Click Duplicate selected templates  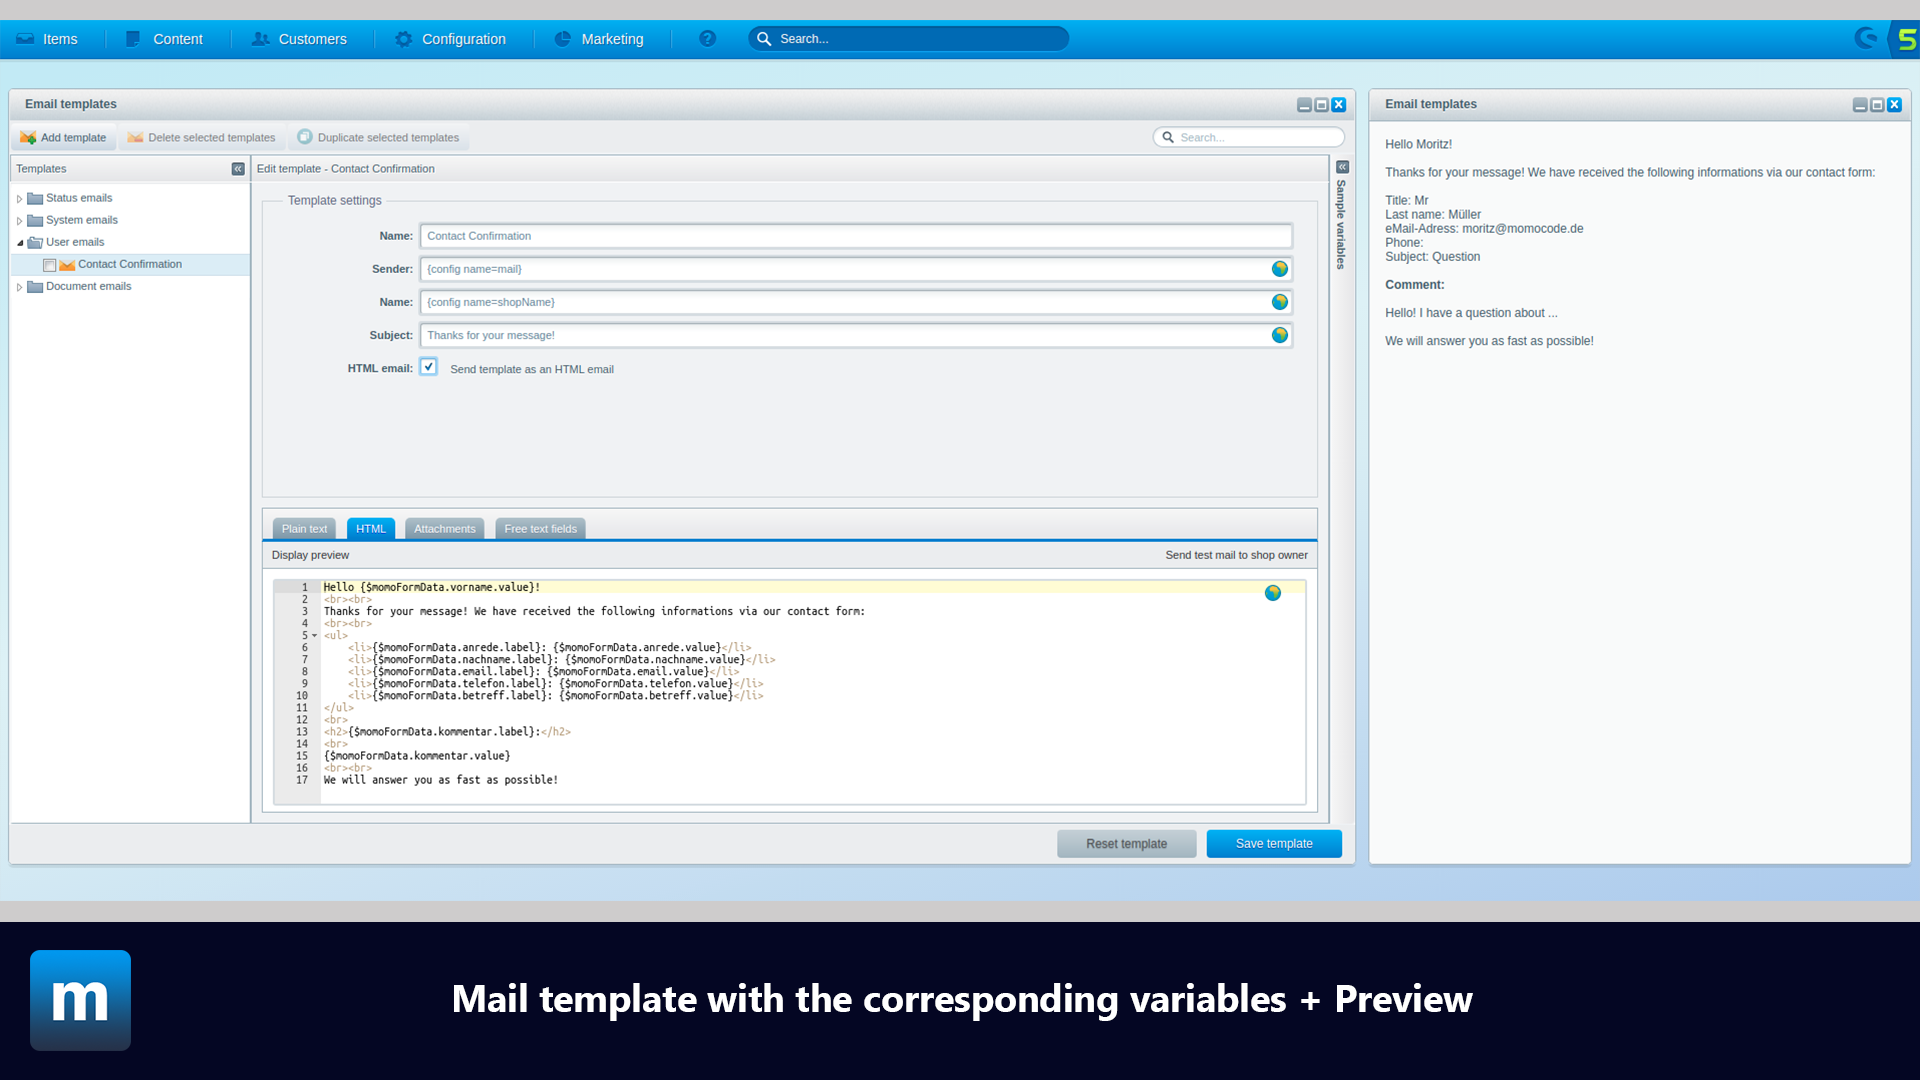click(379, 138)
